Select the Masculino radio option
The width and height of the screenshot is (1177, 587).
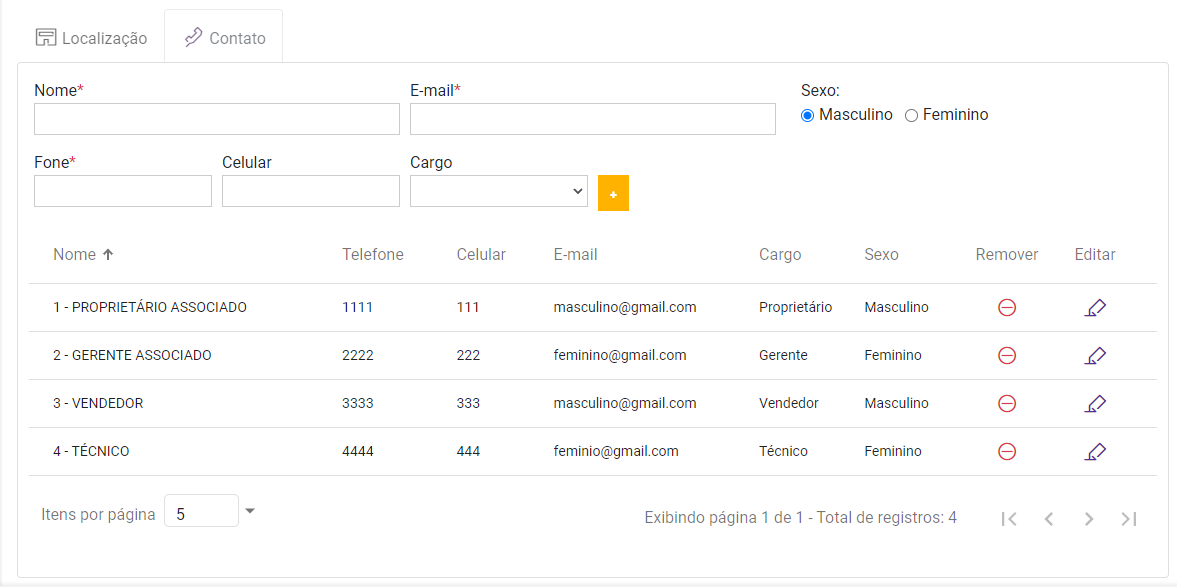pos(808,116)
